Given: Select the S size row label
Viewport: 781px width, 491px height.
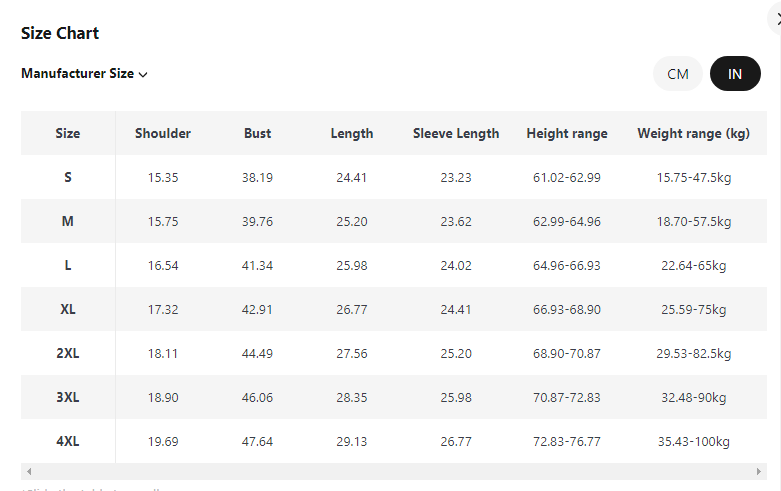Looking at the screenshot, I should [x=68, y=177].
